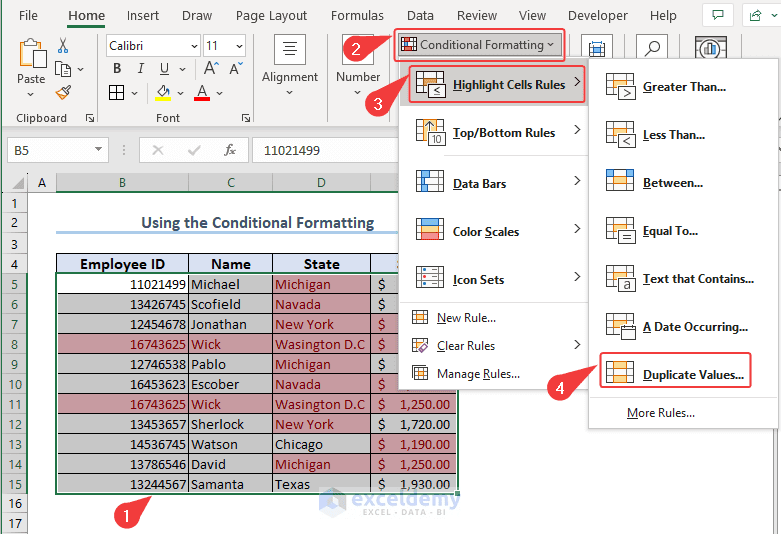Apply yellow fill color bucket
The height and width of the screenshot is (534, 781).
point(163,93)
